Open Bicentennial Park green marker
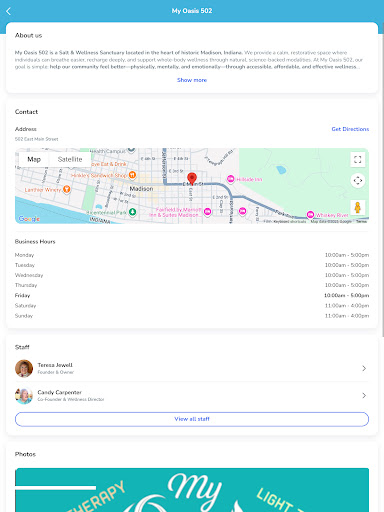The image size is (384, 512). pos(133,212)
